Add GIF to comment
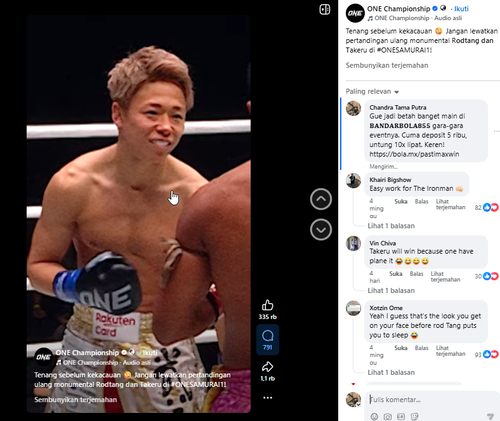Image resolution: width=500 pixels, height=421 pixels. [401, 416]
